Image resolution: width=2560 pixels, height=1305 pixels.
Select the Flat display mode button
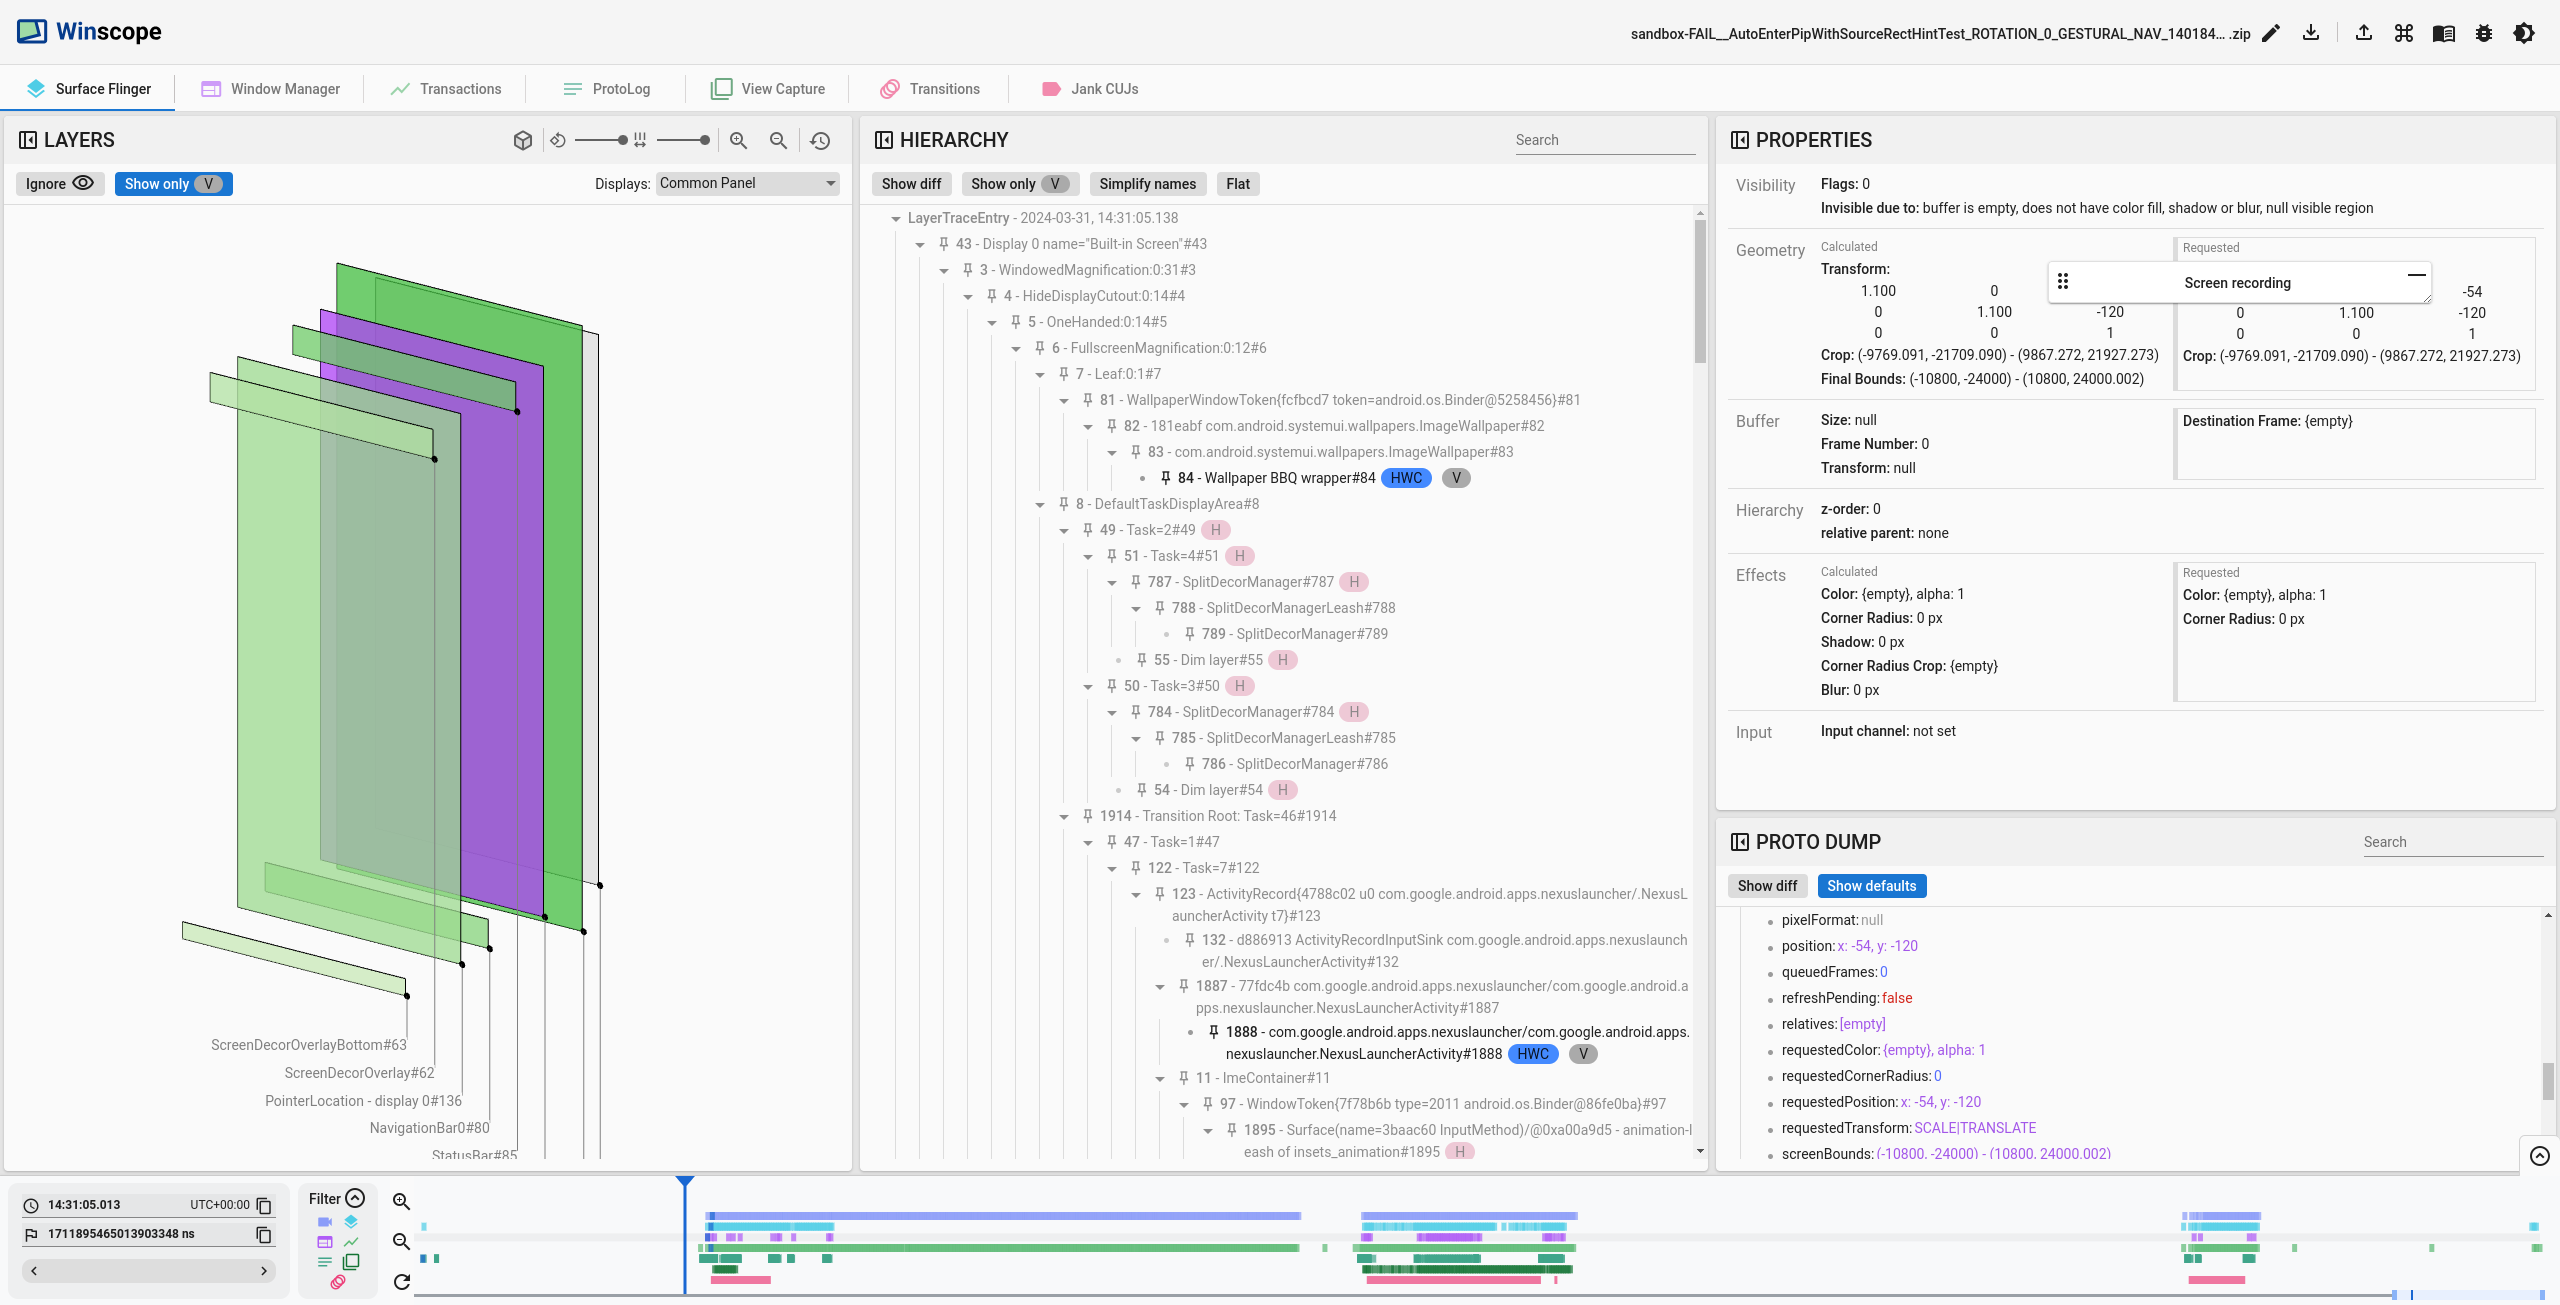(x=1237, y=183)
